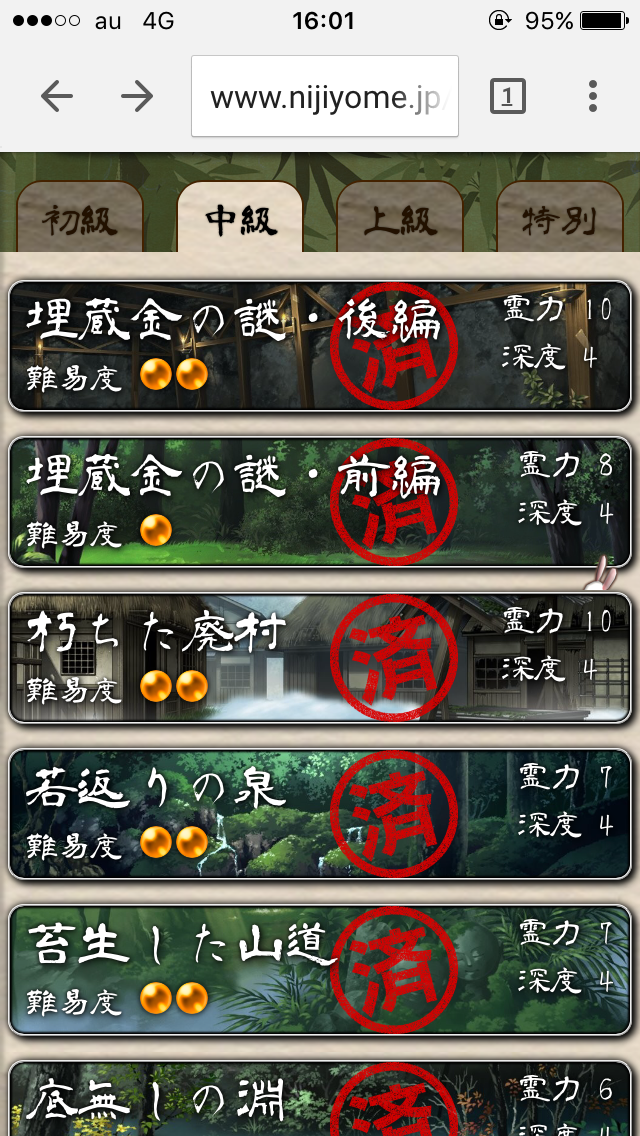Open the 朽ちた廃村 quest banner

pos(320,658)
